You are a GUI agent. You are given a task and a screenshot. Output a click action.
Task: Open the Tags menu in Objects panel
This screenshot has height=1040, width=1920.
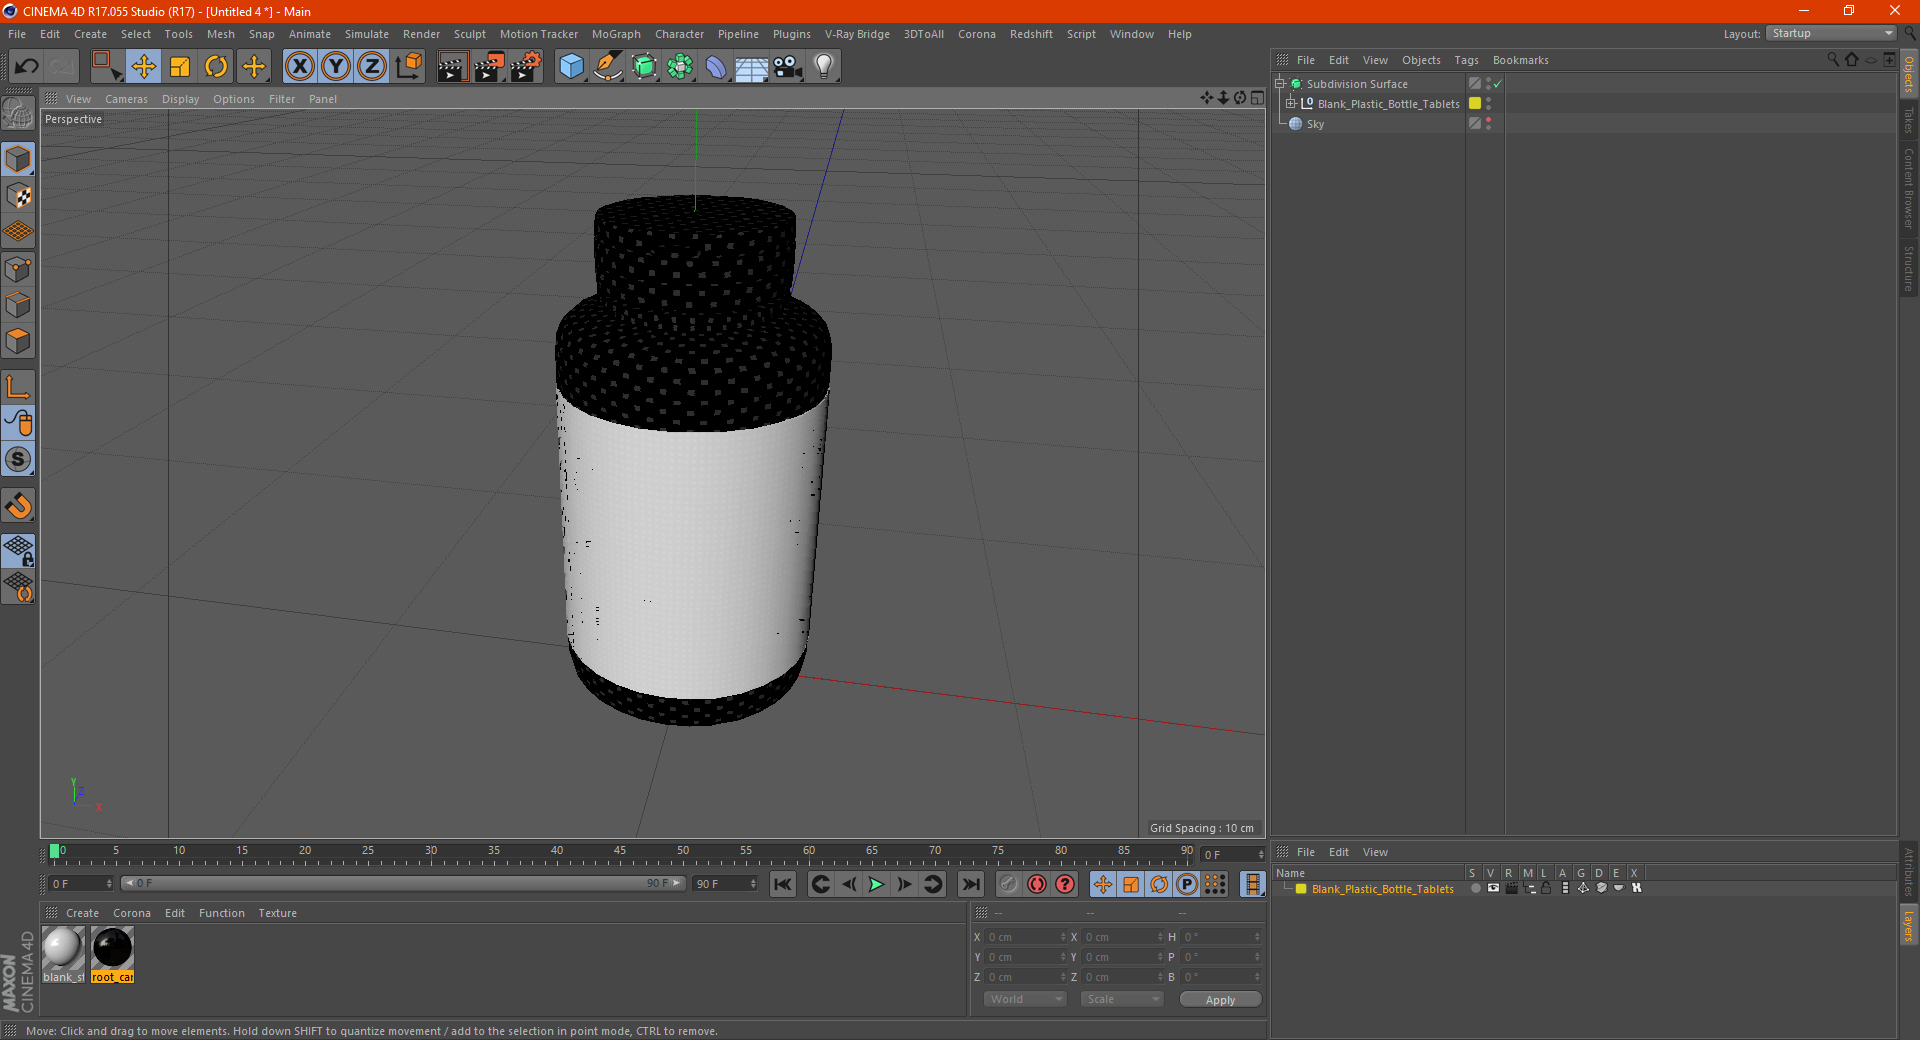tap(1466, 60)
